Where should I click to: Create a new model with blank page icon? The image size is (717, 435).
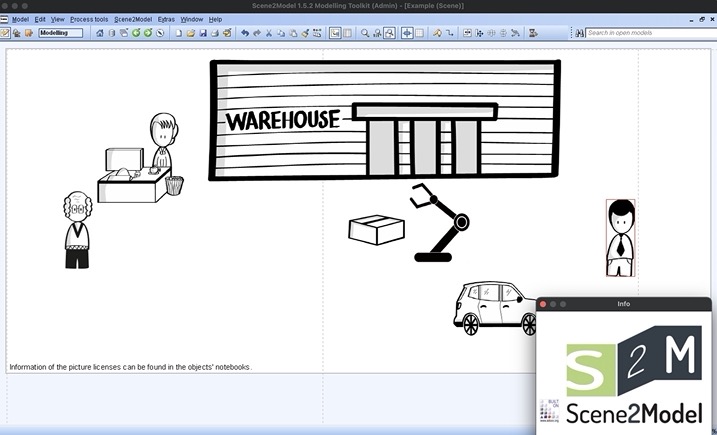[x=179, y=33]
